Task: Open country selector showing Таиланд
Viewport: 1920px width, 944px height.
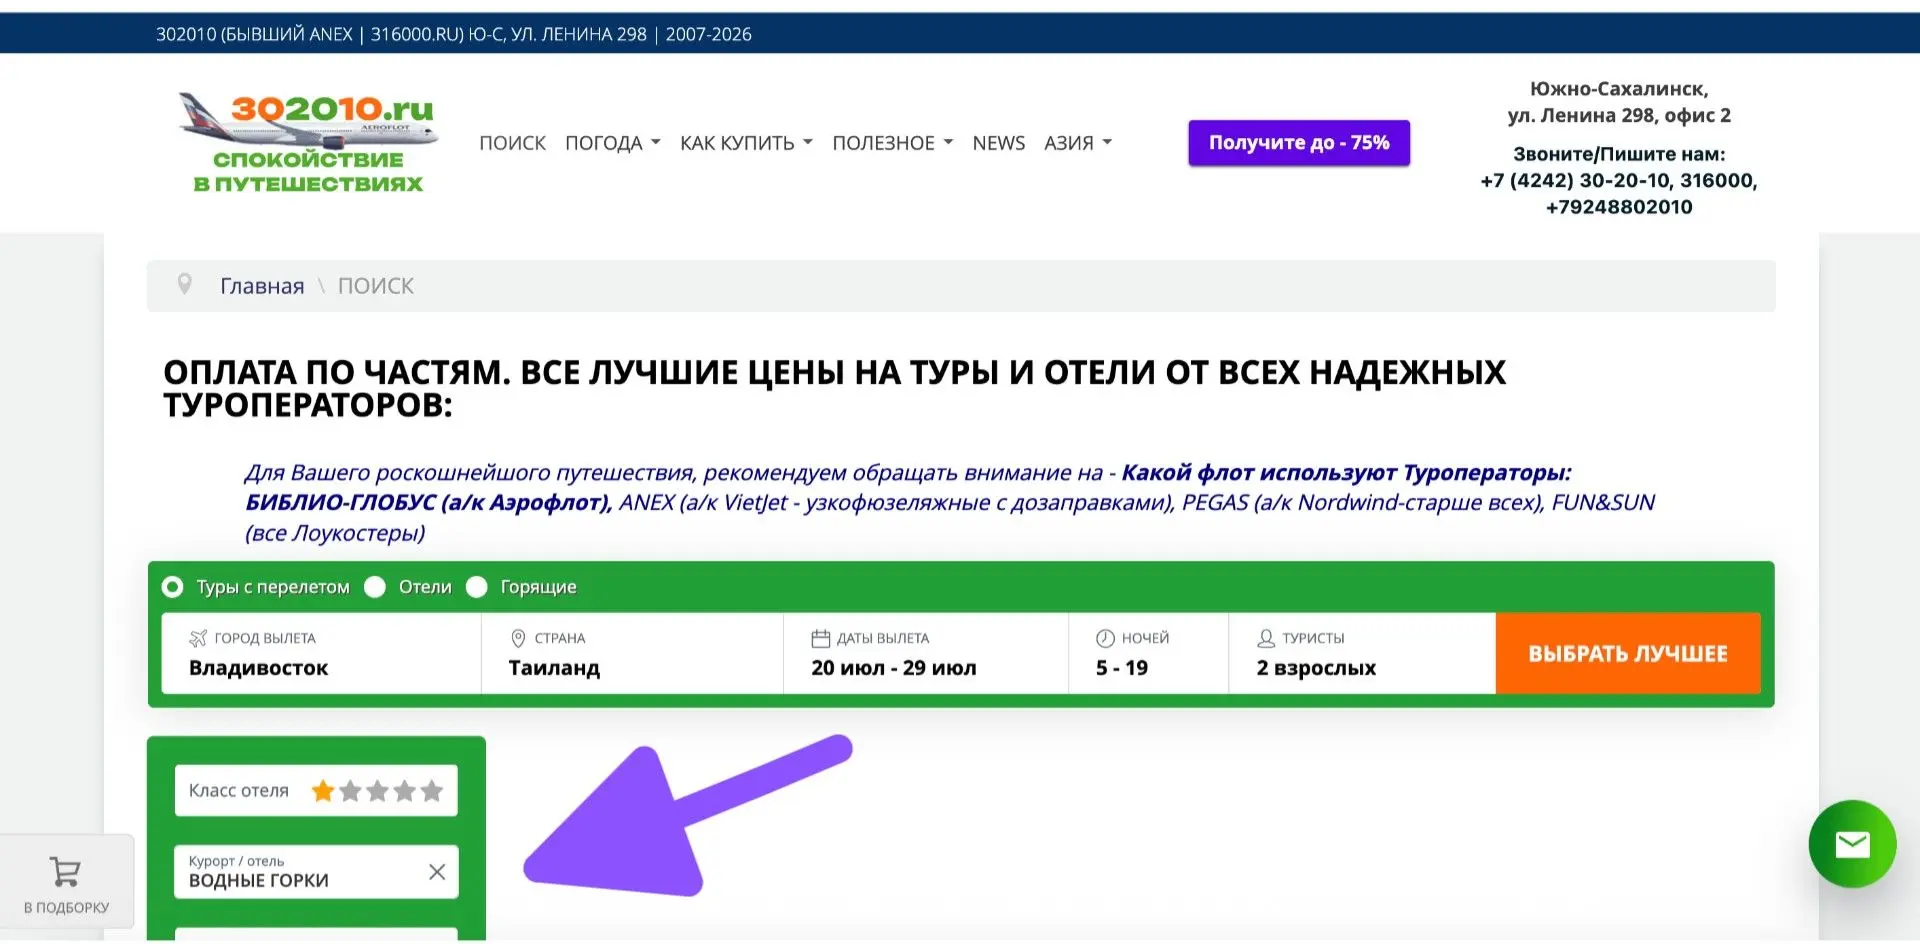Action: [x=632, y=653]
